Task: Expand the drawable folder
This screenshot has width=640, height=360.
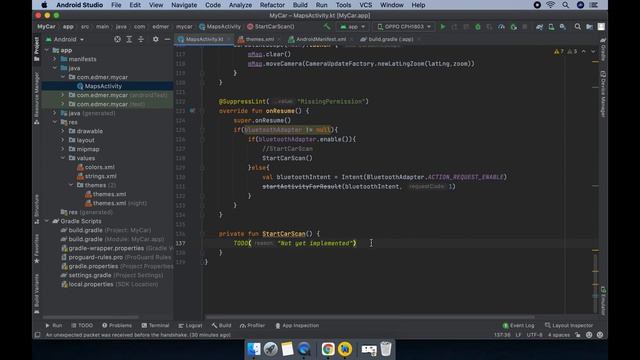Action: 63,131
